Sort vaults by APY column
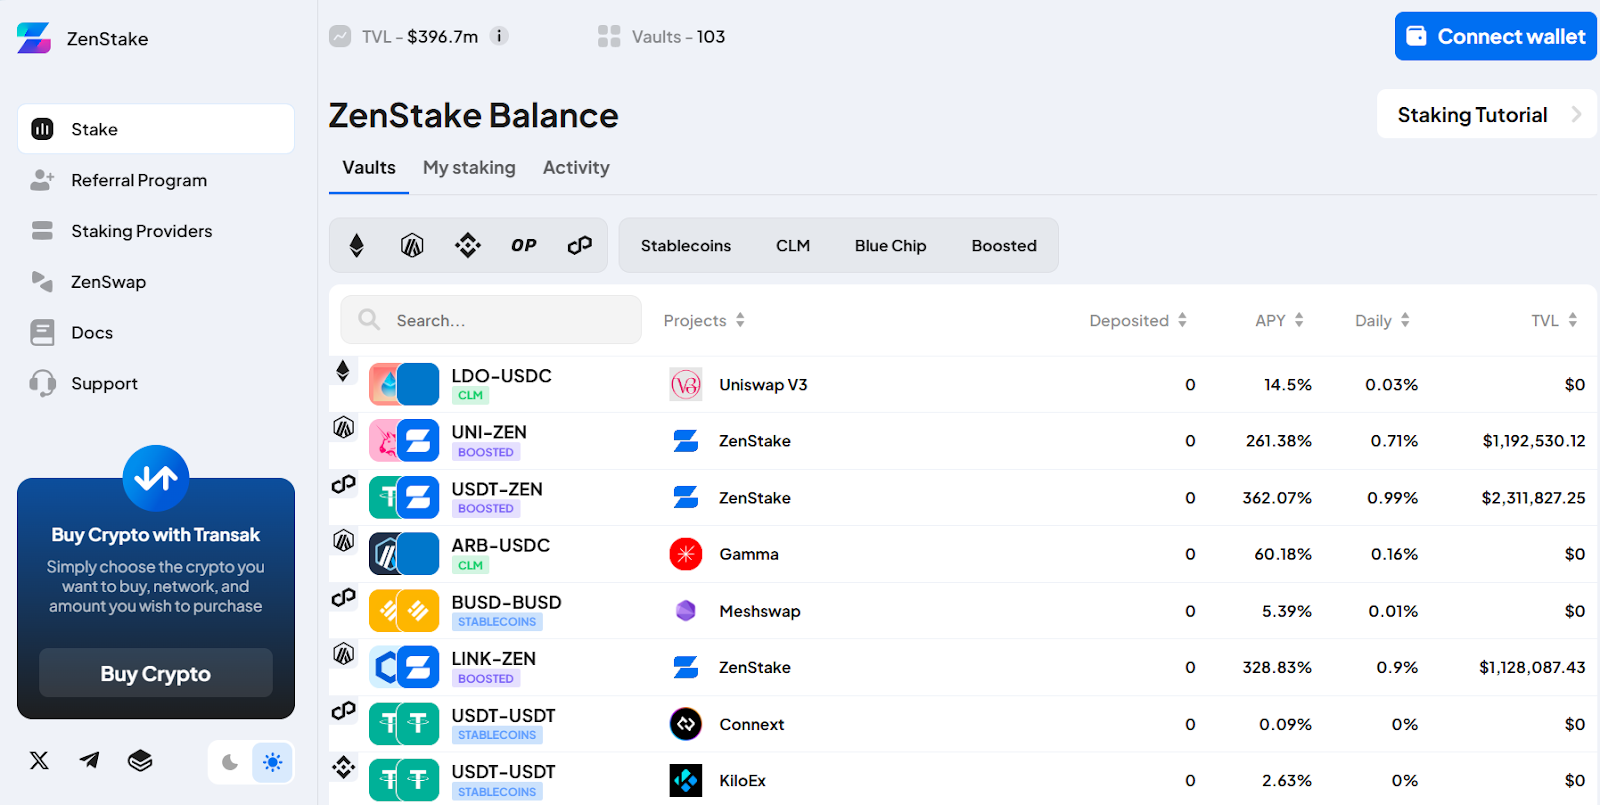 1279,320
